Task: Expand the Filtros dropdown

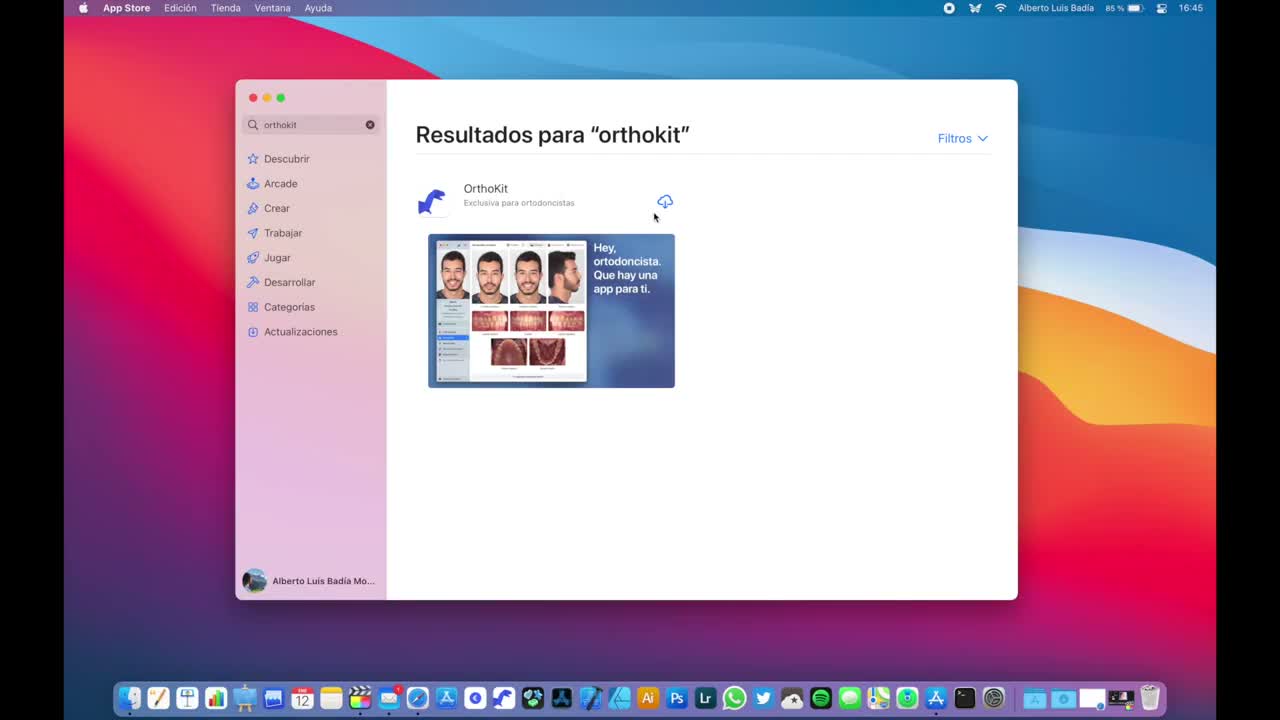Action: point(963,139)
